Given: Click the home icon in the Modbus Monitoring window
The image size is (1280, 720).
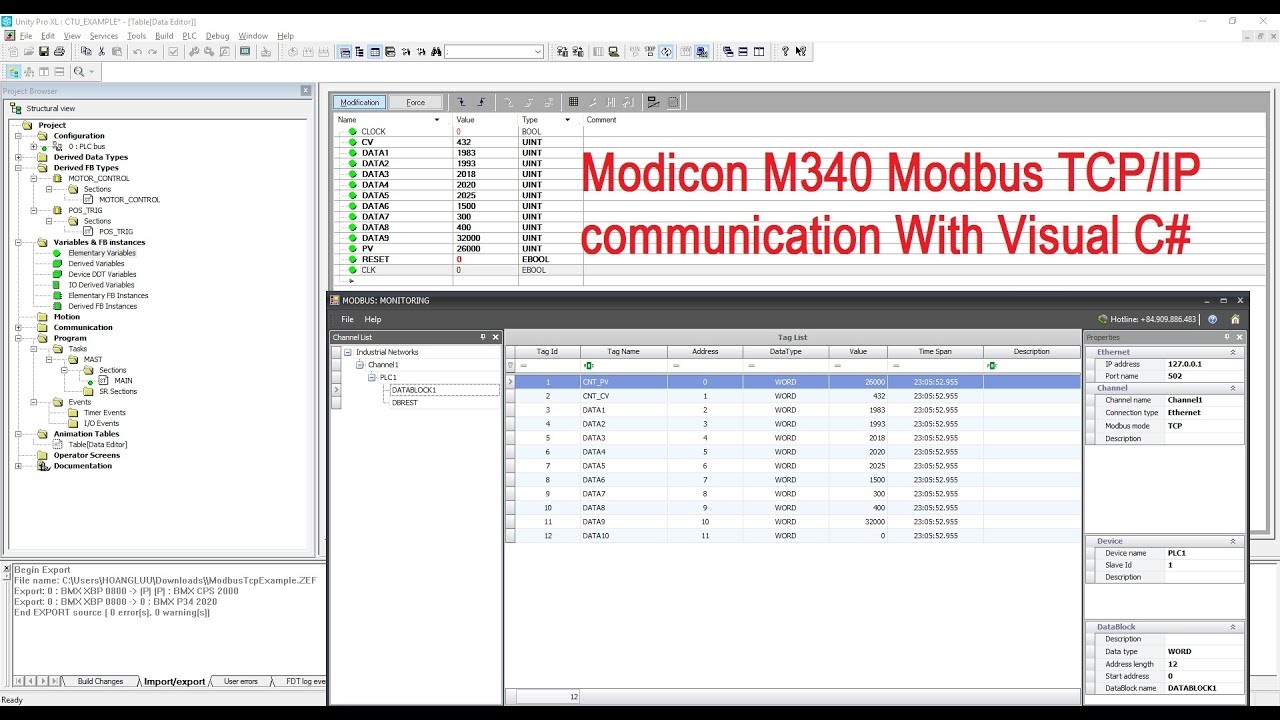Looking at the screenshot, I should (1235, 320).
